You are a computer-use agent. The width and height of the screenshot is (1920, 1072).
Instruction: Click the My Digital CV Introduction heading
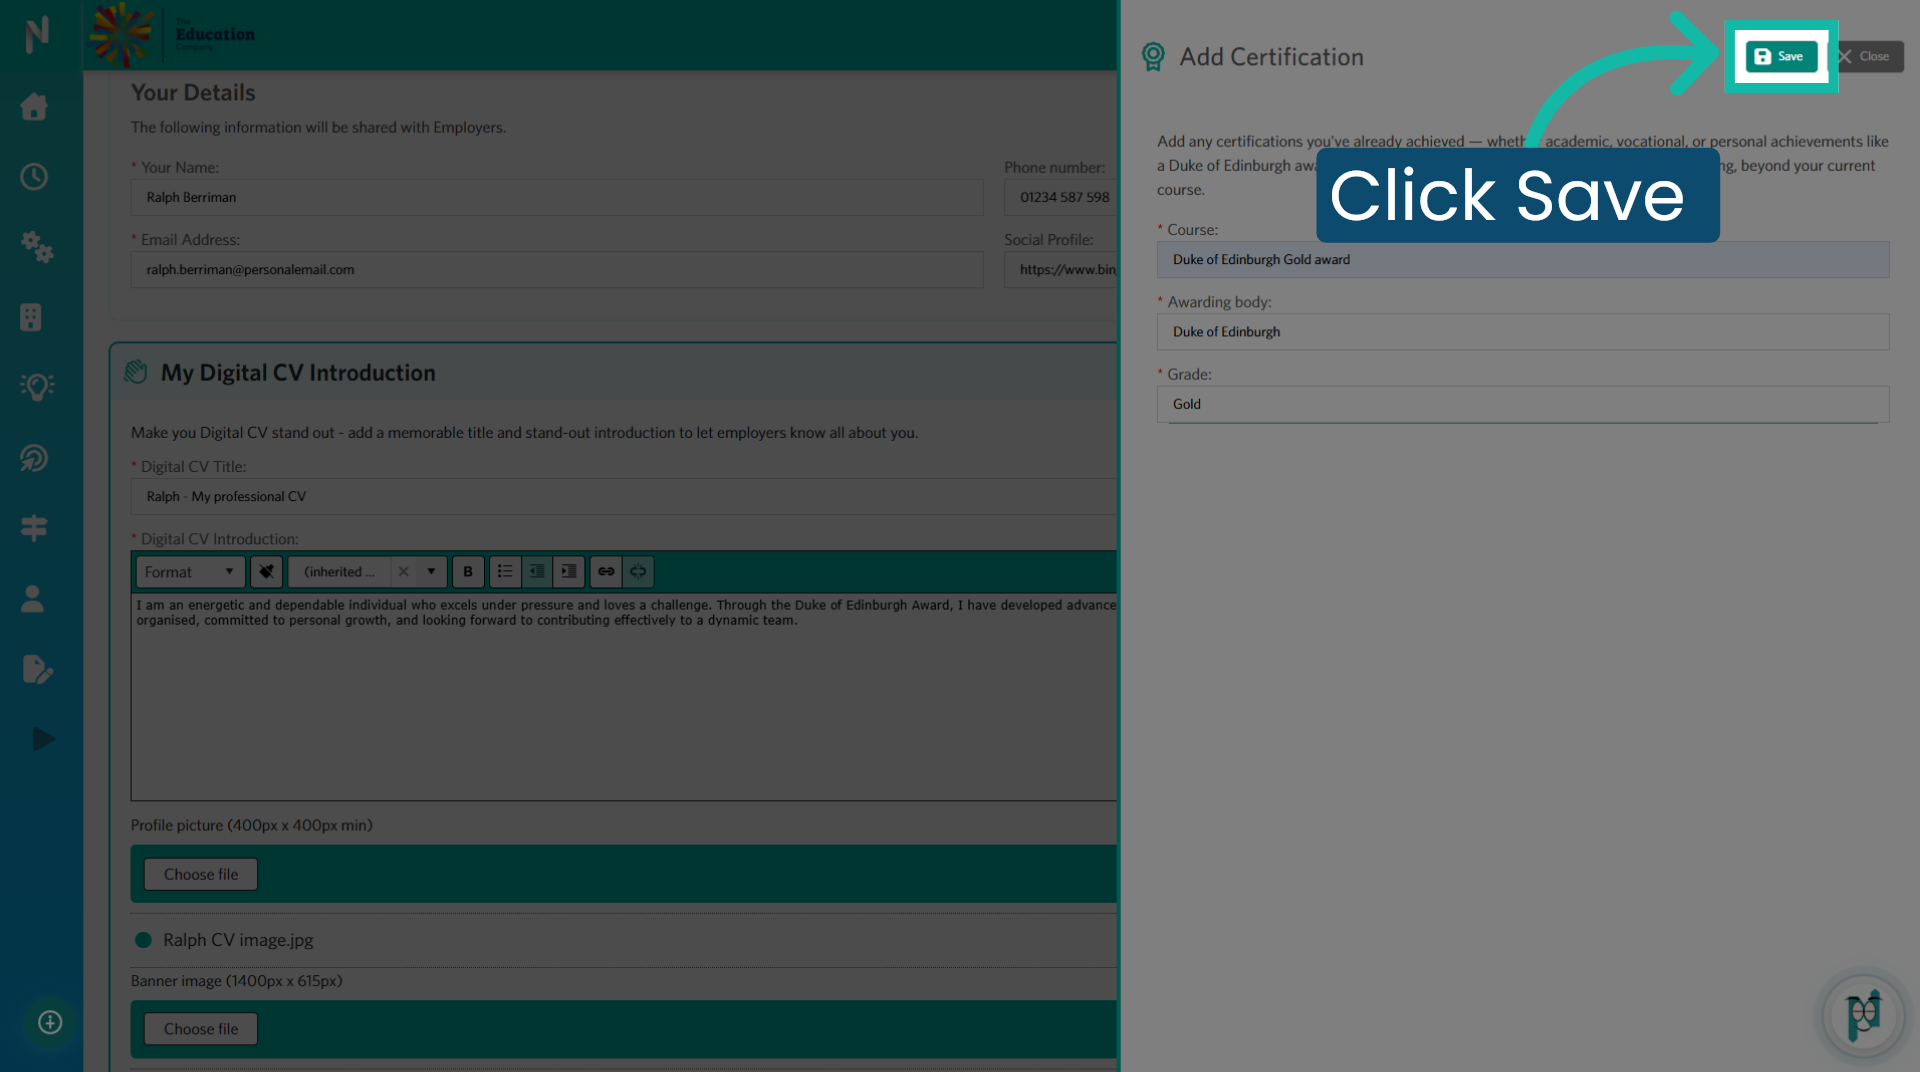298,373
